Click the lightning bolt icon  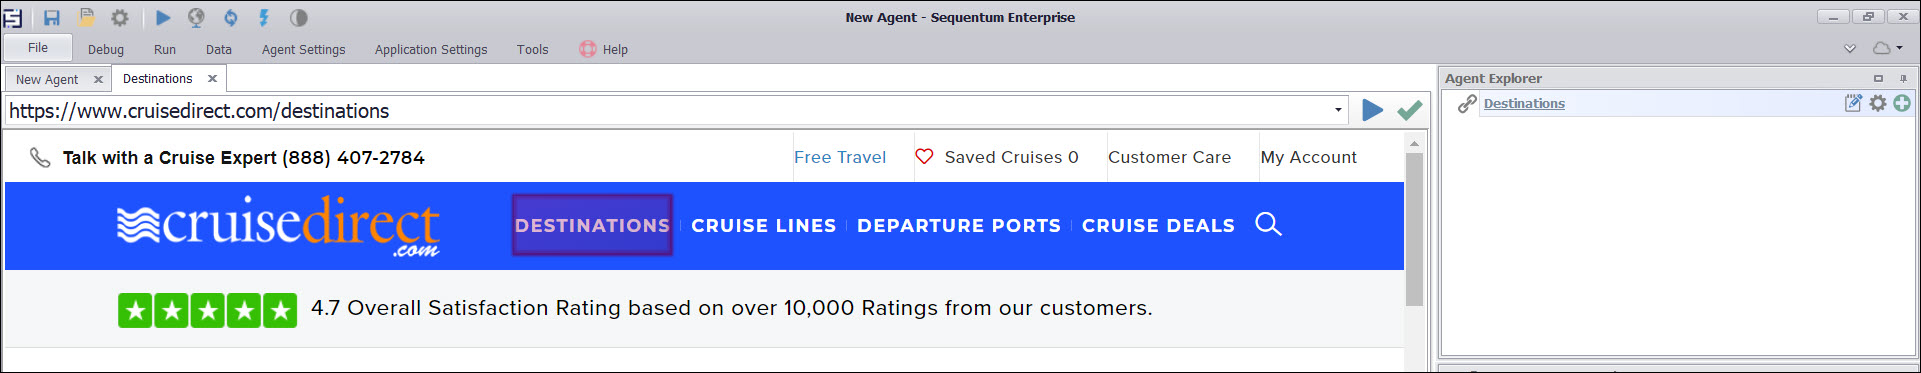point(264,17)
